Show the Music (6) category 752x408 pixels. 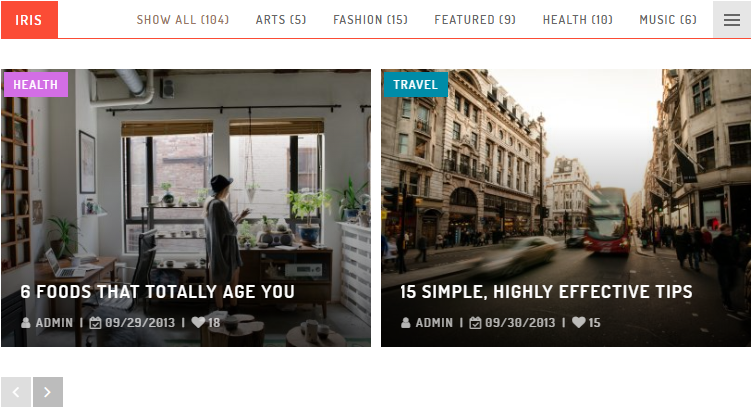coord(668,20)
